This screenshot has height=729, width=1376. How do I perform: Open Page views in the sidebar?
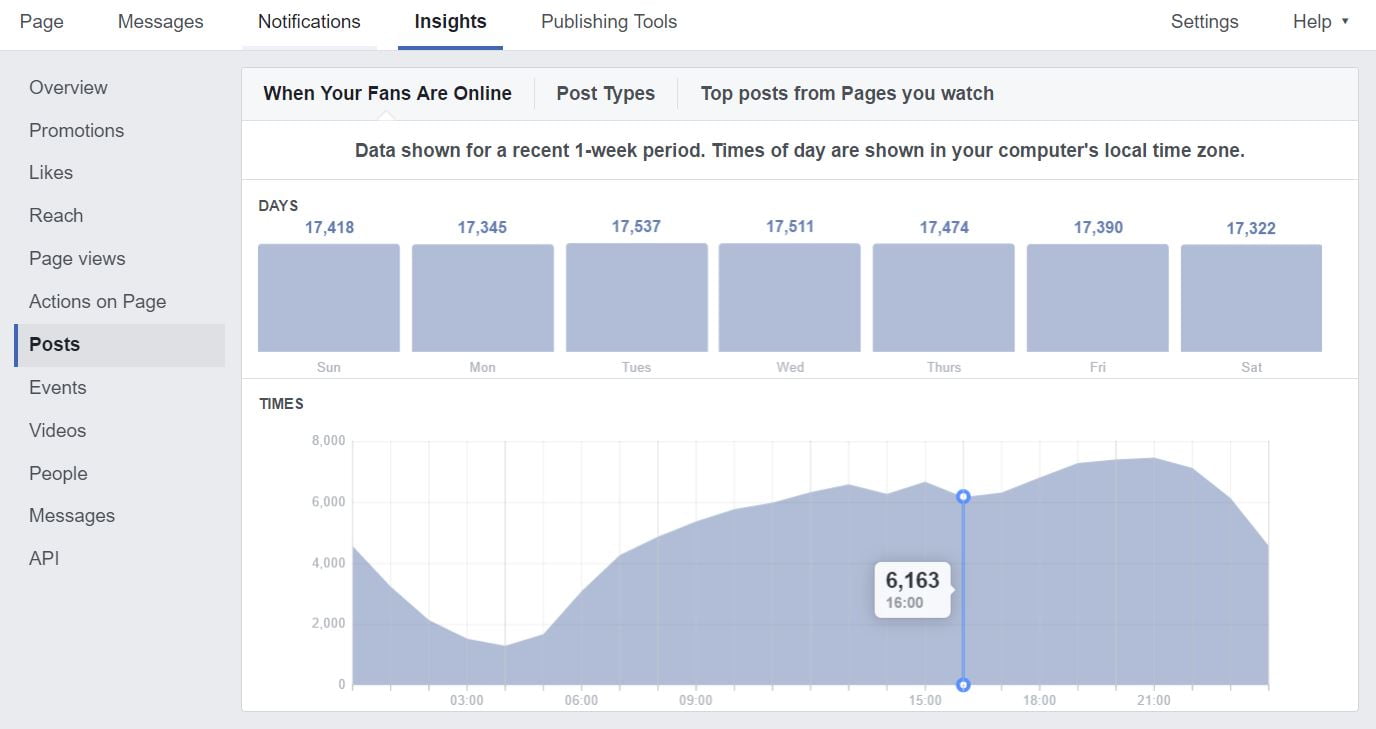tap(77, 259)
